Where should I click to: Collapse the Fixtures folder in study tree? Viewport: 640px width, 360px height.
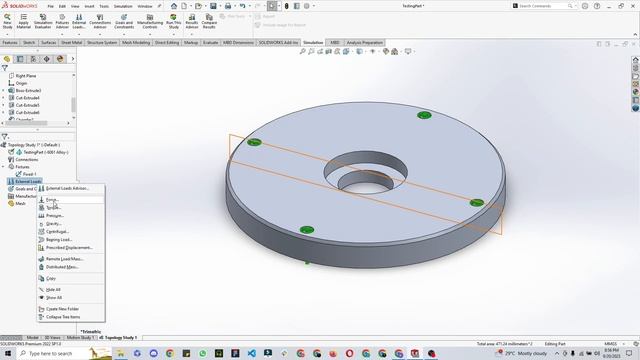4,167
